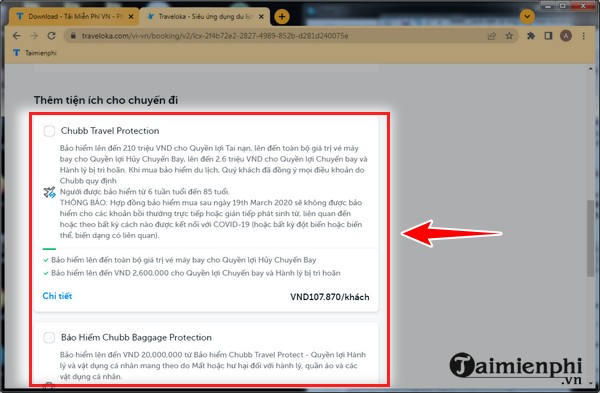Open a new tab with the plus button
This screenshot has width=600, height=393.
pos(282,16)
